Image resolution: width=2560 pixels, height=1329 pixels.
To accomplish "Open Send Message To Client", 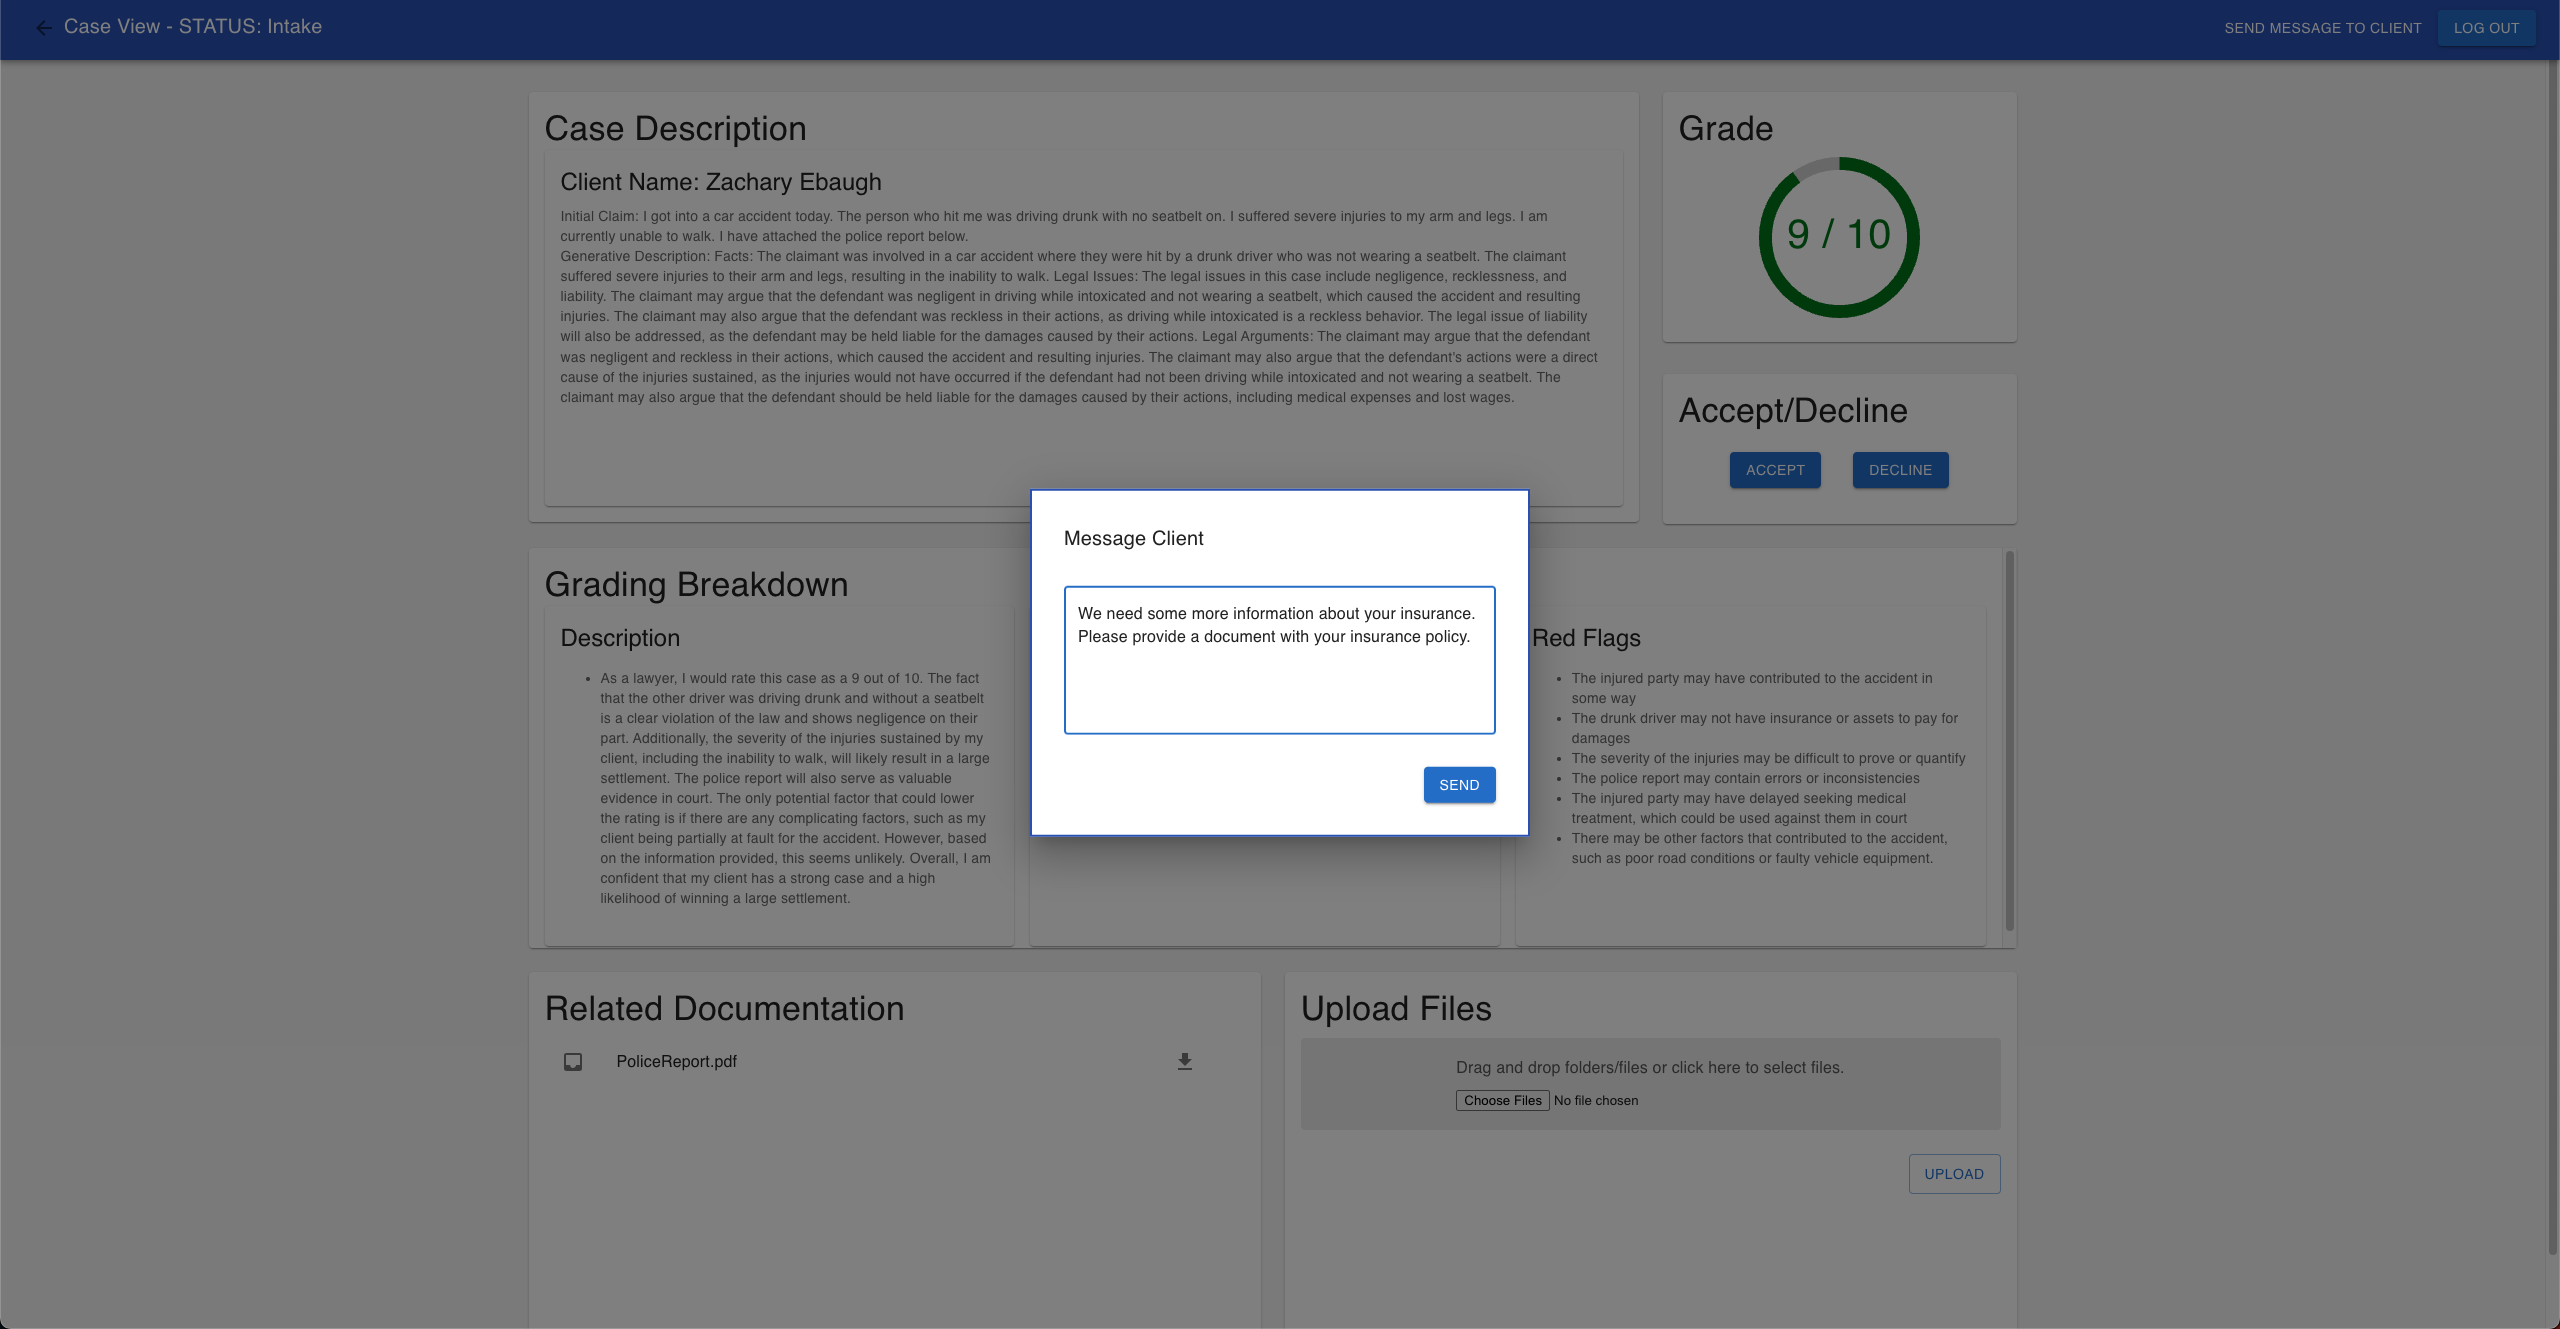I will click(2322, 28).
